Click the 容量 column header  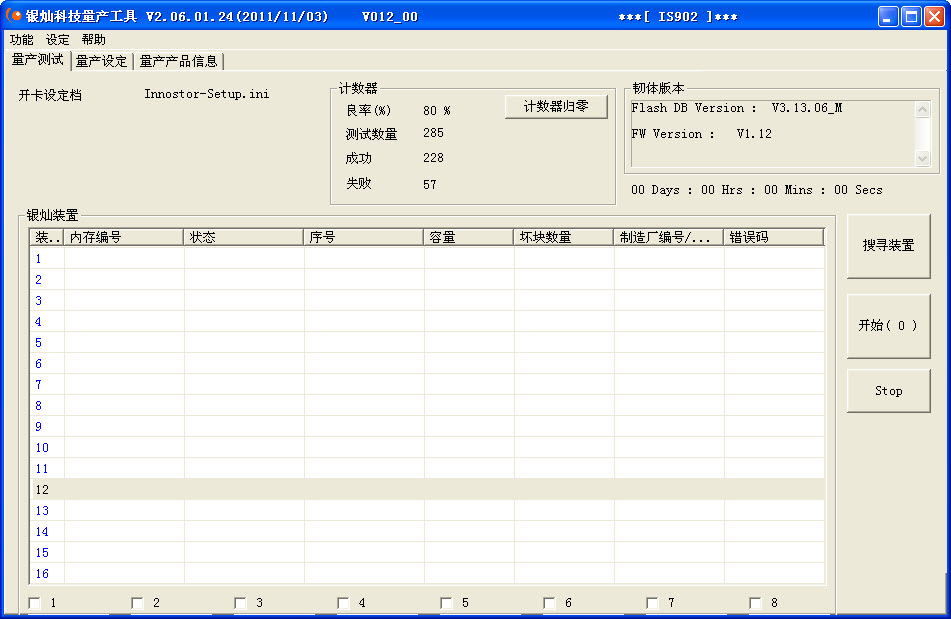coord(468,237)
